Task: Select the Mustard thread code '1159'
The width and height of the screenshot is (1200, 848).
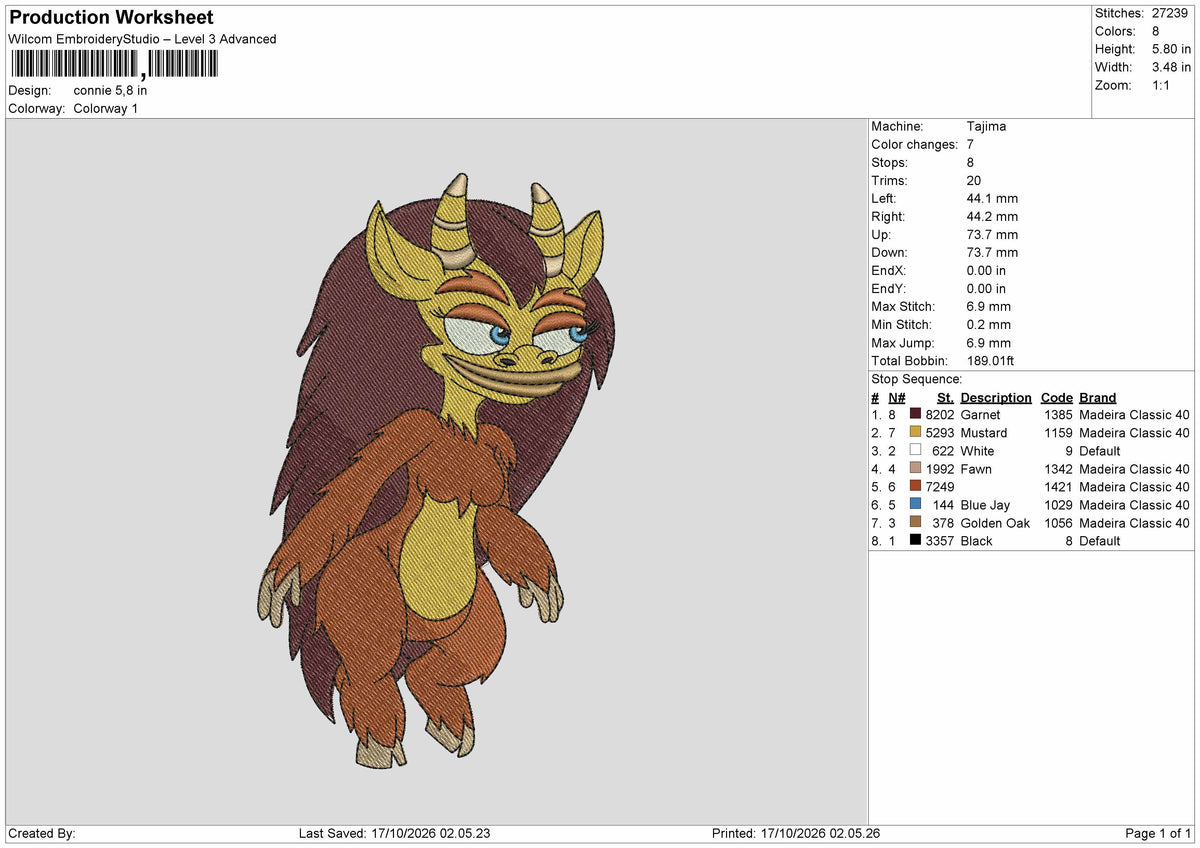Action: 1058,432
